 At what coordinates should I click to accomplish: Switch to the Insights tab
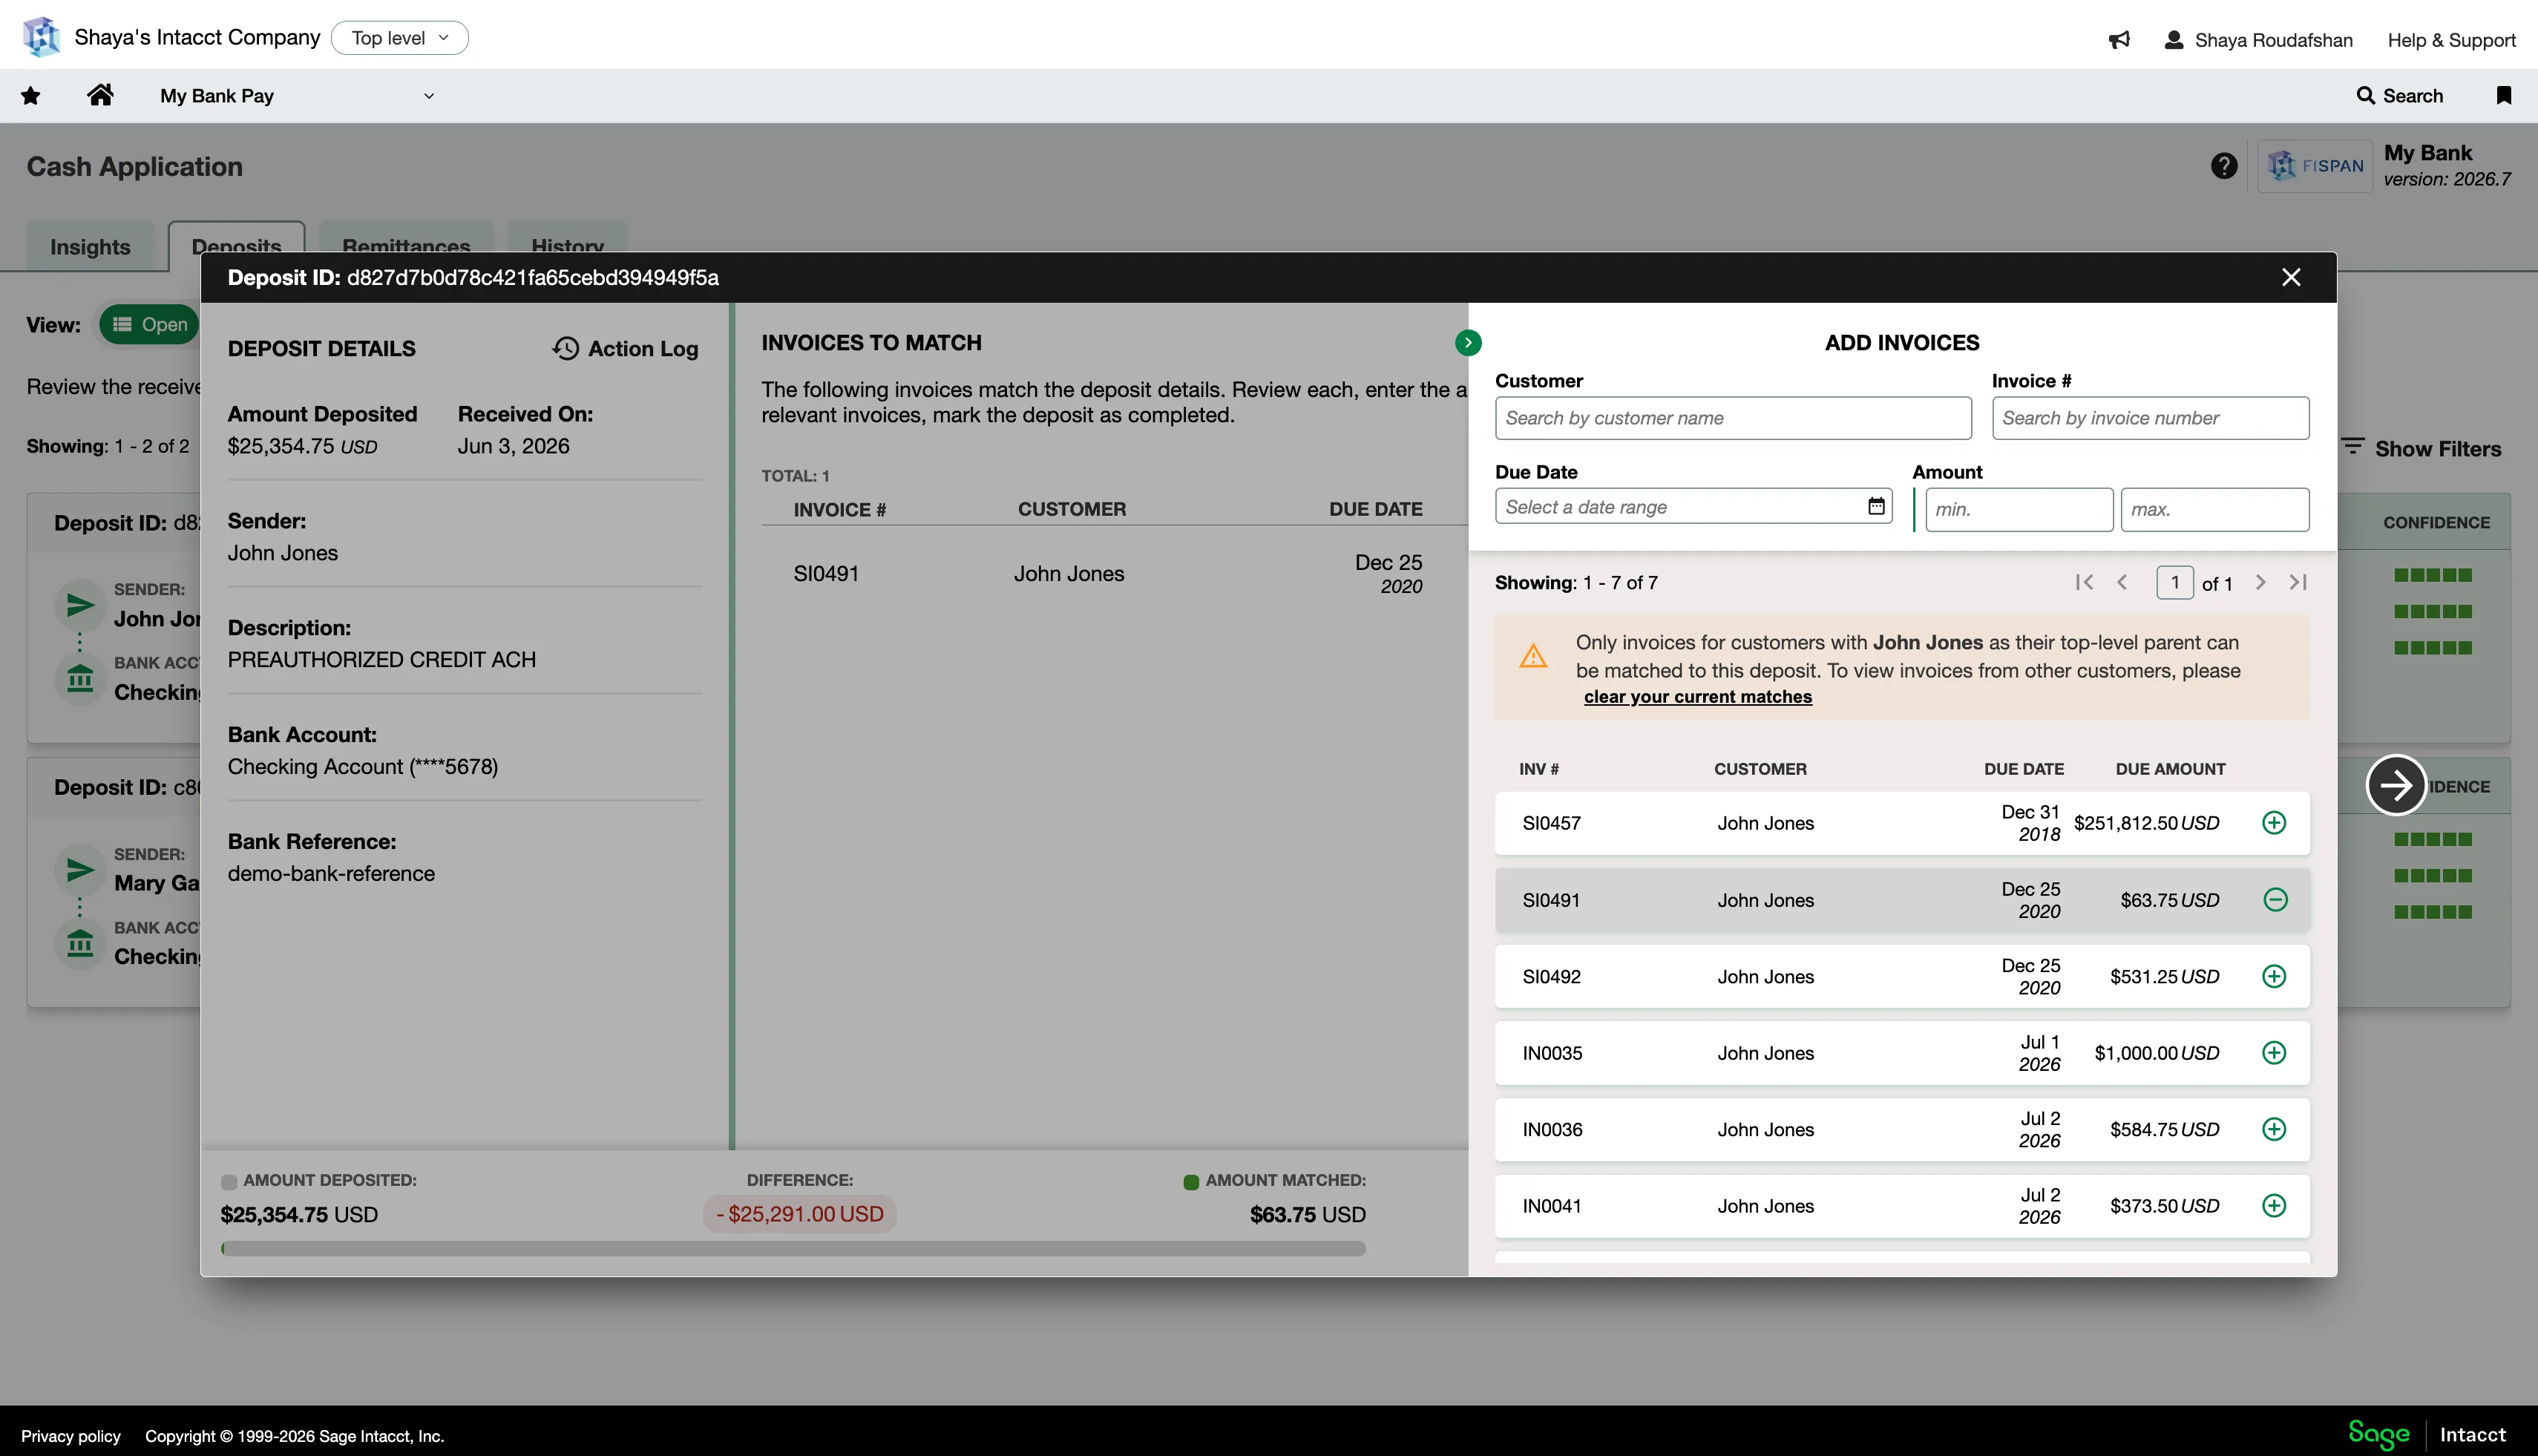point(90,246)
